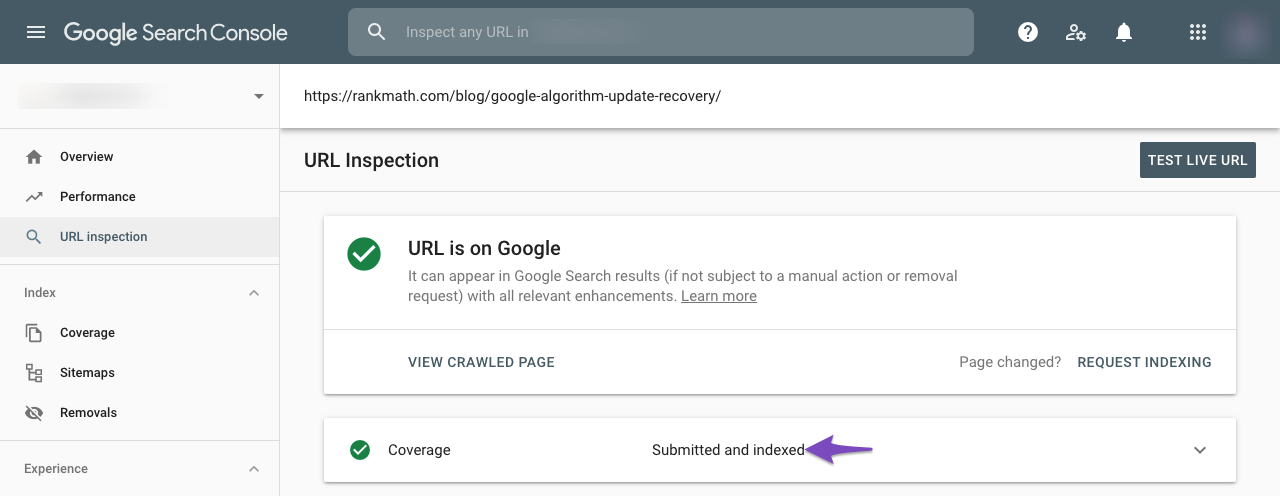Open the Sitemaps page
The image size is (1280, 496).
pos(87,373)
